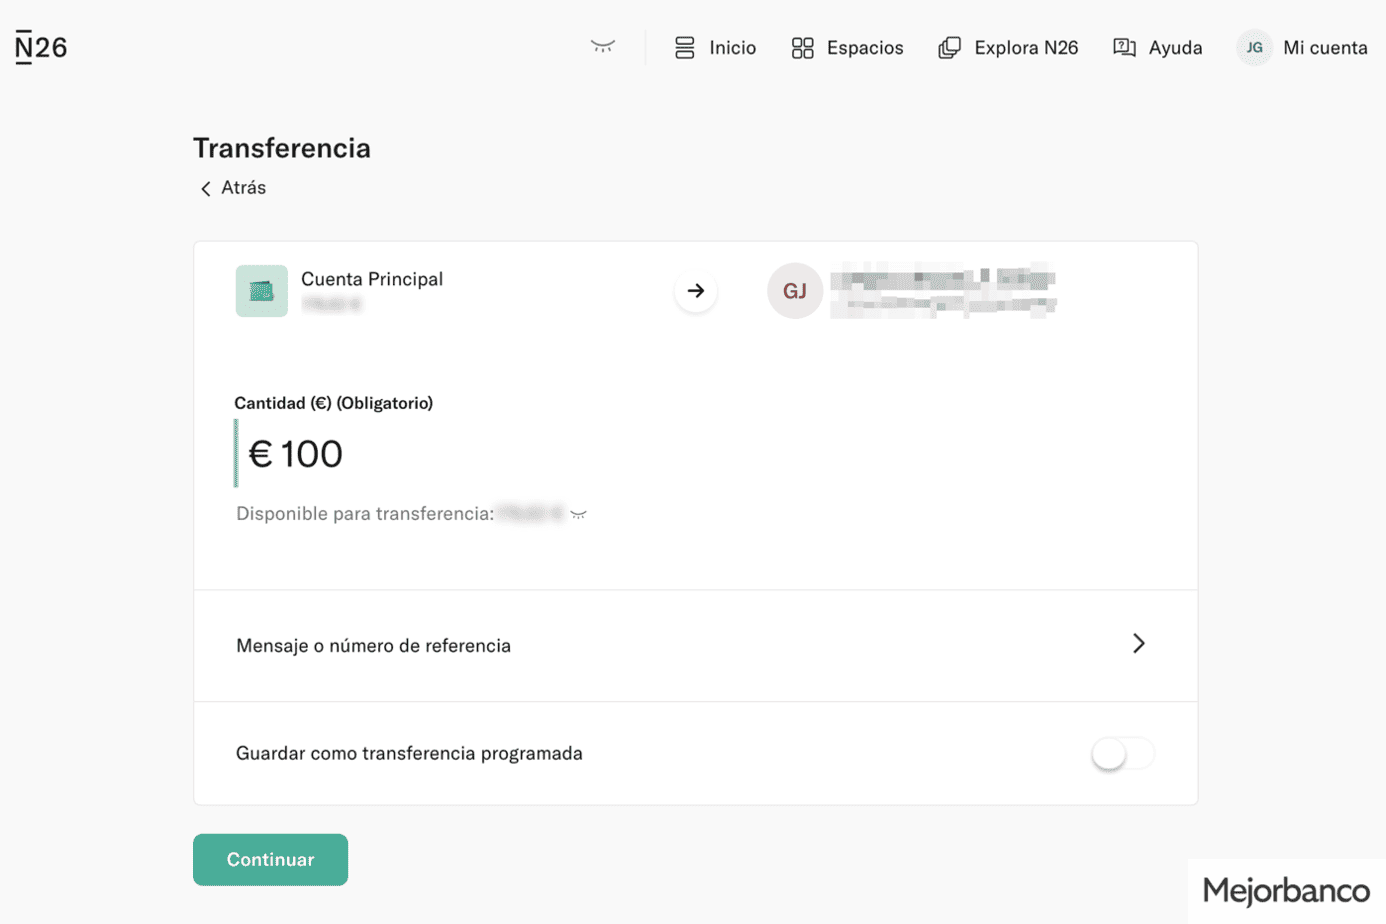Click the Cuenta Principal wallet icon
The image size is (1386, 924).
[x=262, y=291]
